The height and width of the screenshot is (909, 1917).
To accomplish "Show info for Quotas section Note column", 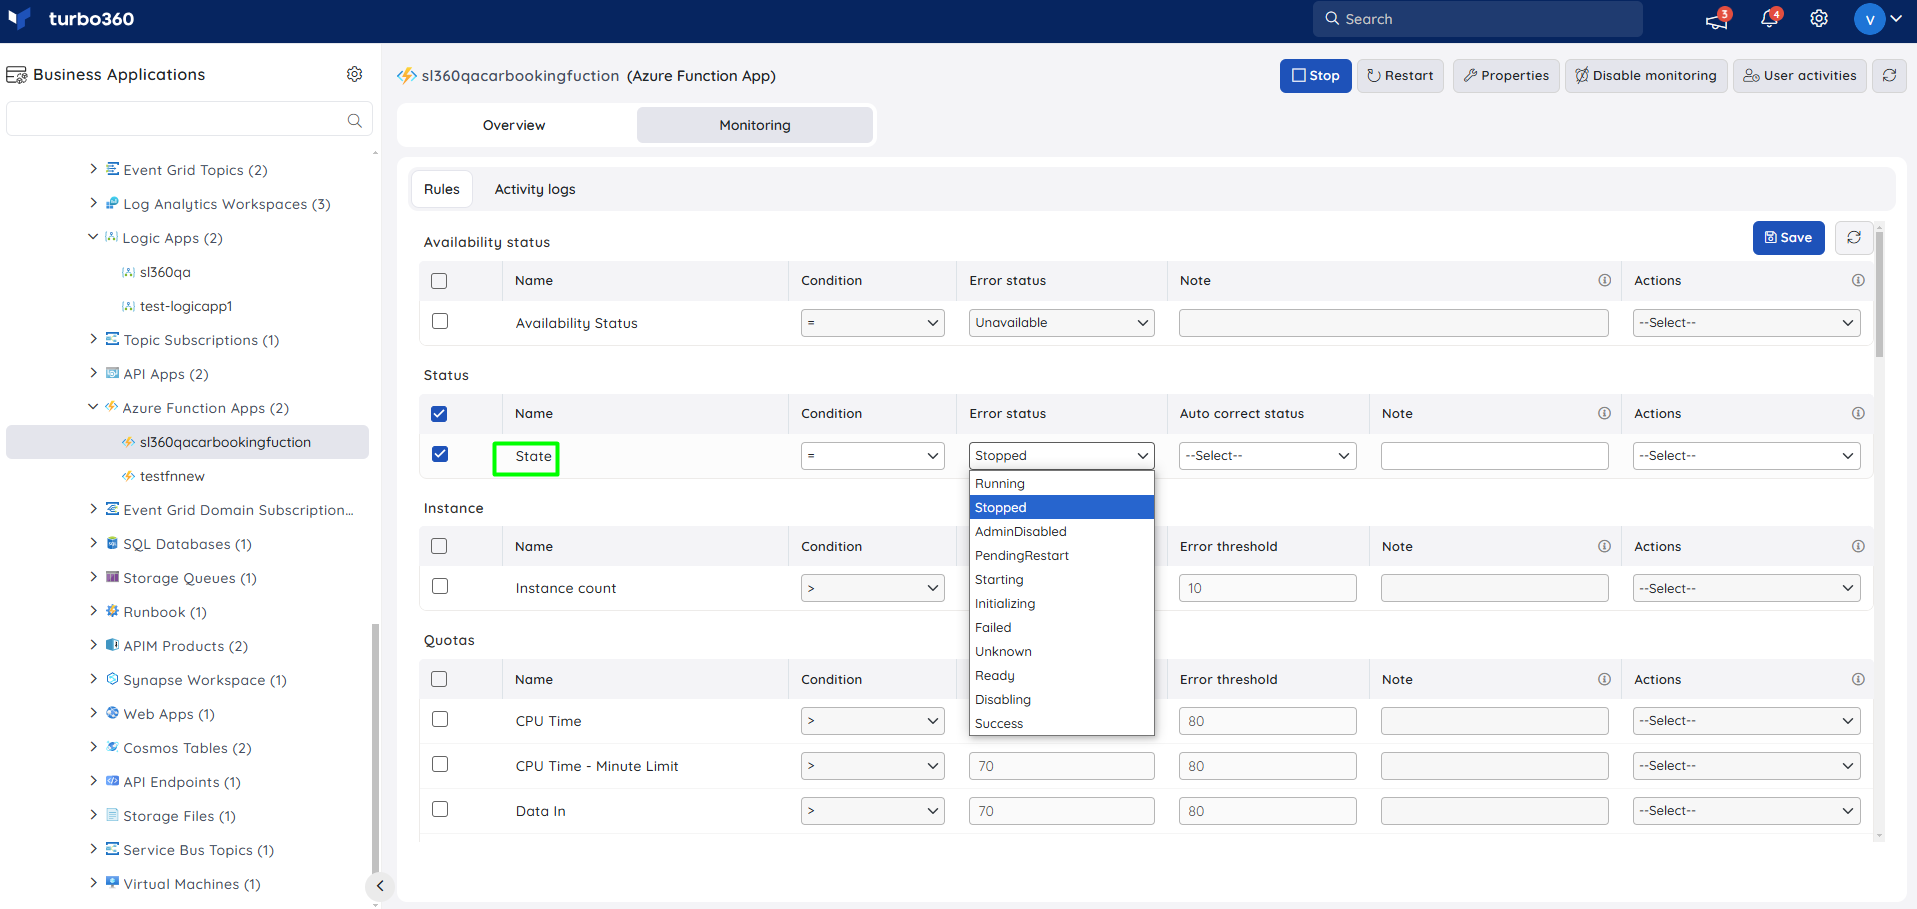I will tap(1604, 680).
